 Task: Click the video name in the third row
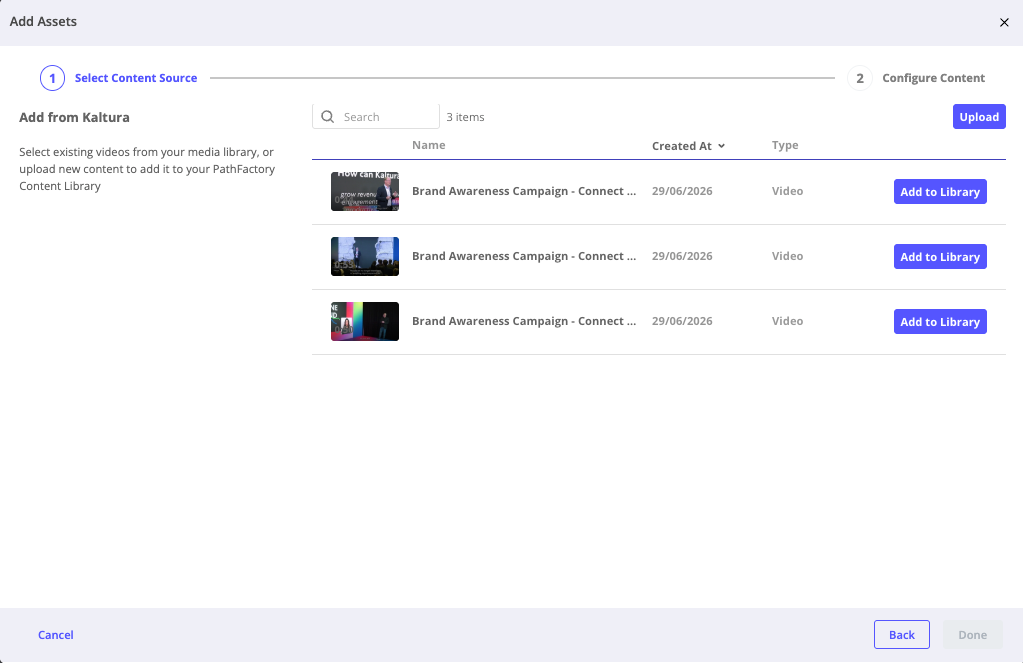point(524,321)
